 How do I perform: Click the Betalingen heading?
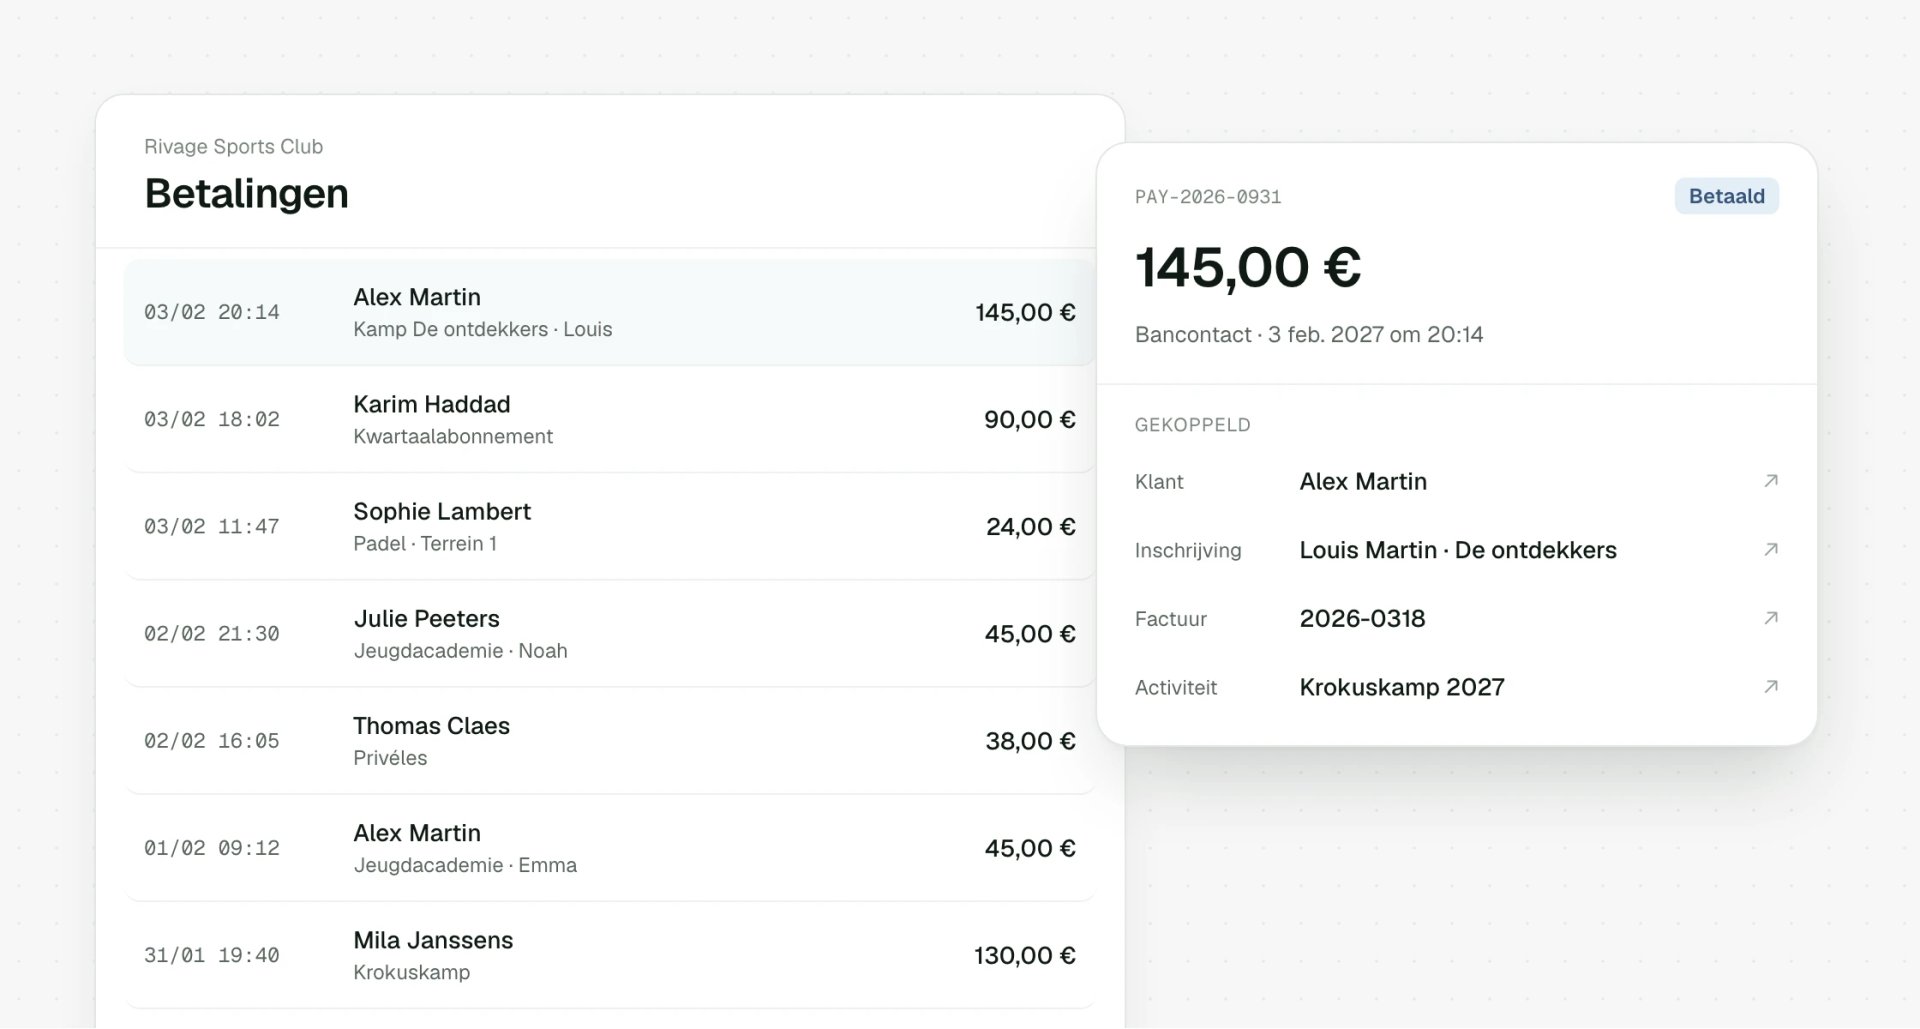pos(246,193)
